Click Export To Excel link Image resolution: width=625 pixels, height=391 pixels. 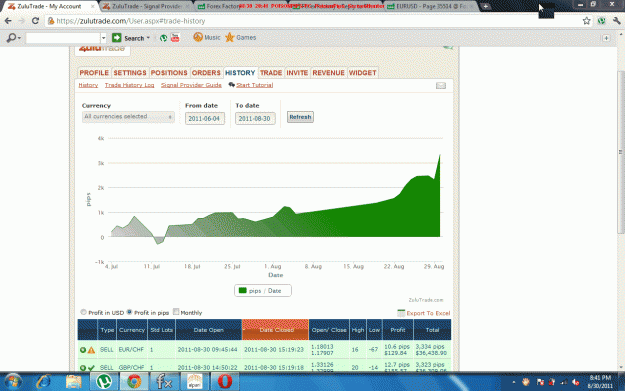428,313
